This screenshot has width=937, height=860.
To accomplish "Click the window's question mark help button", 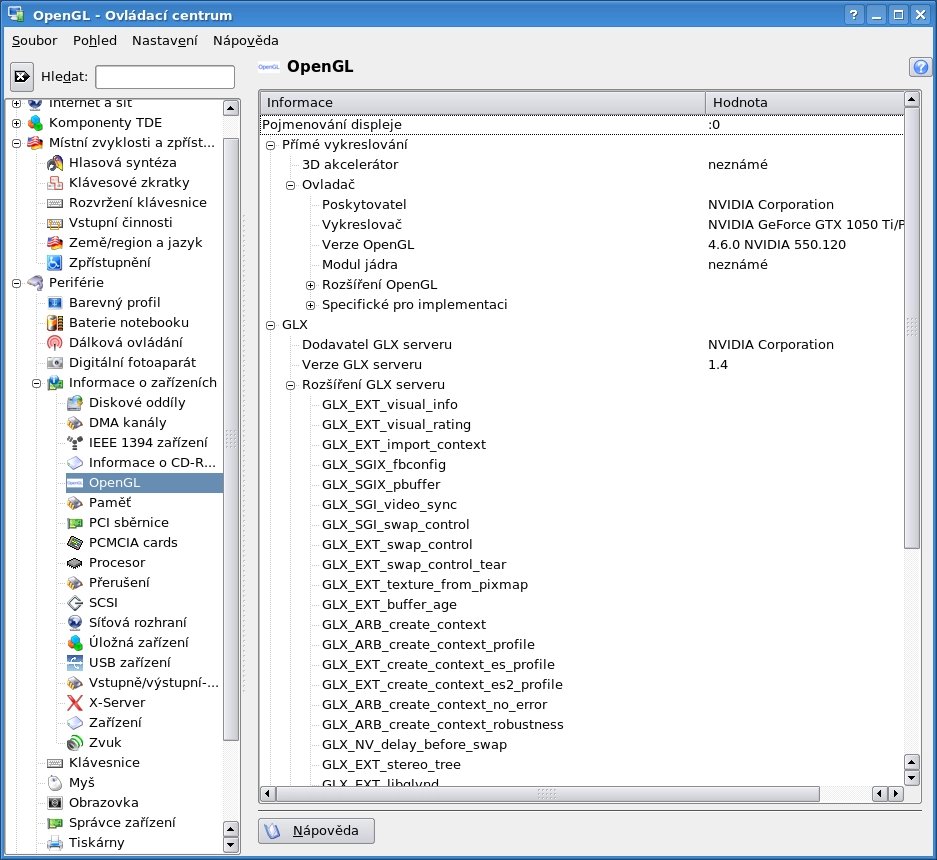I will [x=854, y=14].
